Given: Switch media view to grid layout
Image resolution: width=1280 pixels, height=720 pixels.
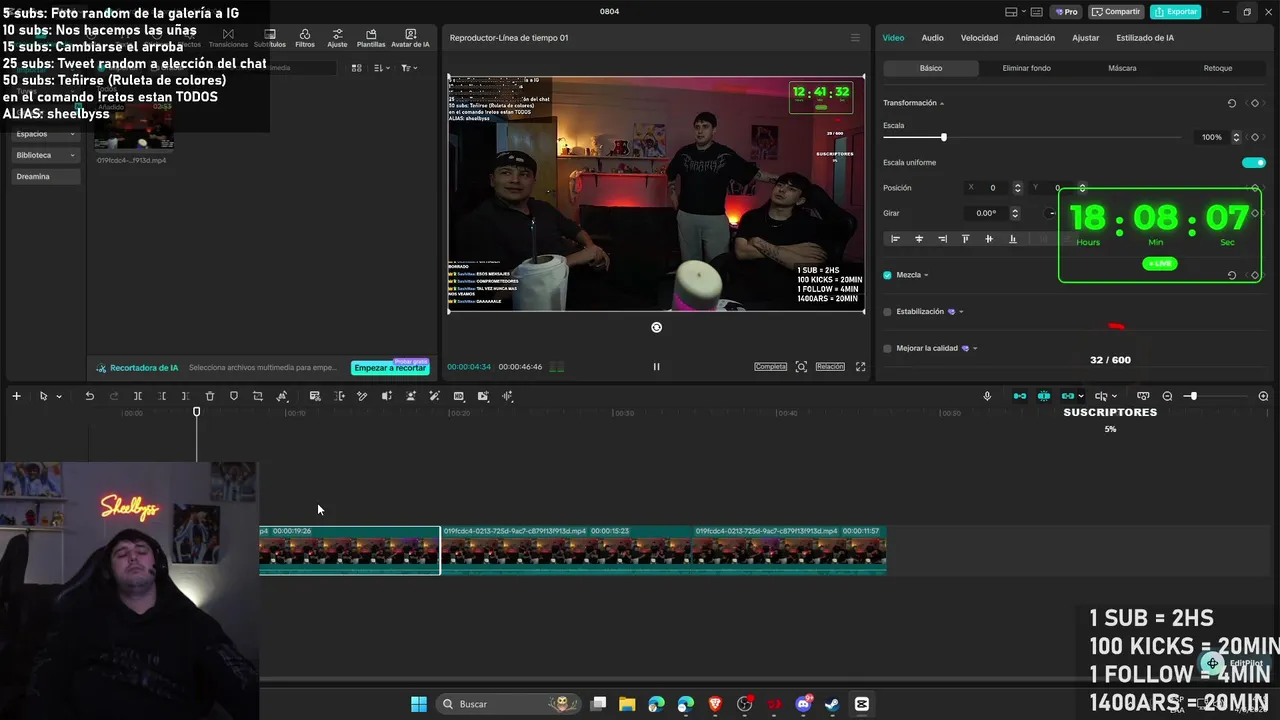Looking at the screenshot, I should 356,68.
